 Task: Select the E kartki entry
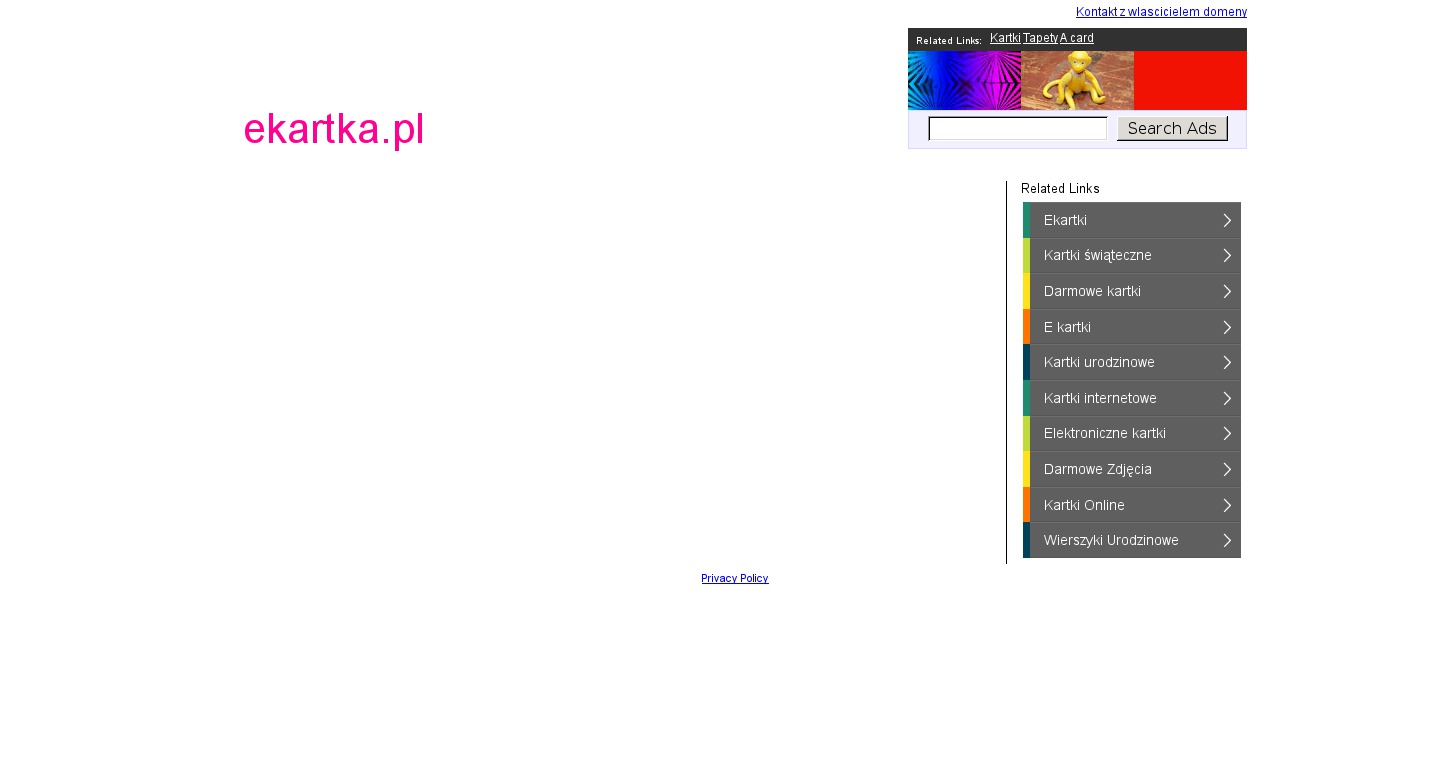coord(1132,327)
